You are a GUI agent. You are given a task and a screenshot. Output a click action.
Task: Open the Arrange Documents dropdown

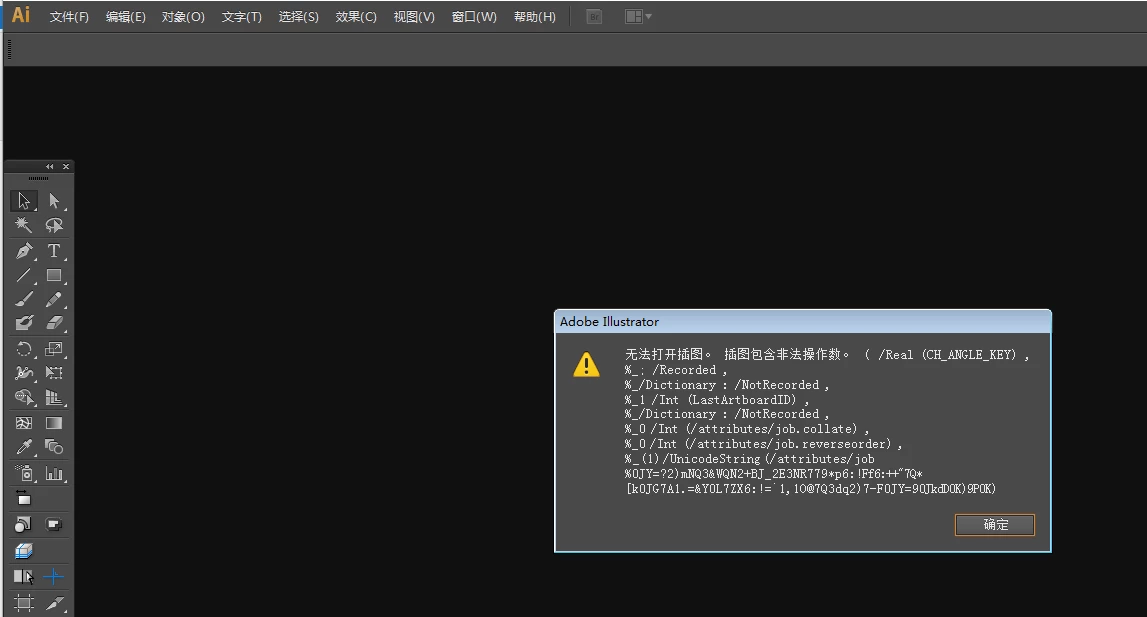[639, 16]
